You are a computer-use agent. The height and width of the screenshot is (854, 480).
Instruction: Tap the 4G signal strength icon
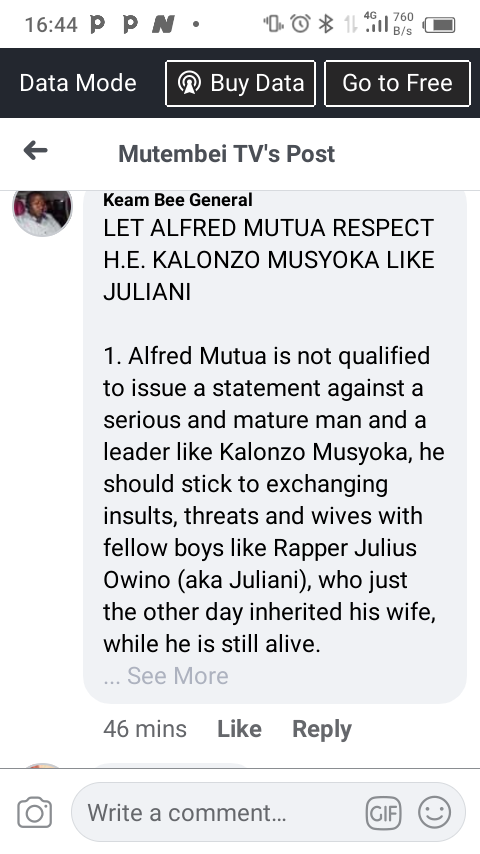coord(375,22)
